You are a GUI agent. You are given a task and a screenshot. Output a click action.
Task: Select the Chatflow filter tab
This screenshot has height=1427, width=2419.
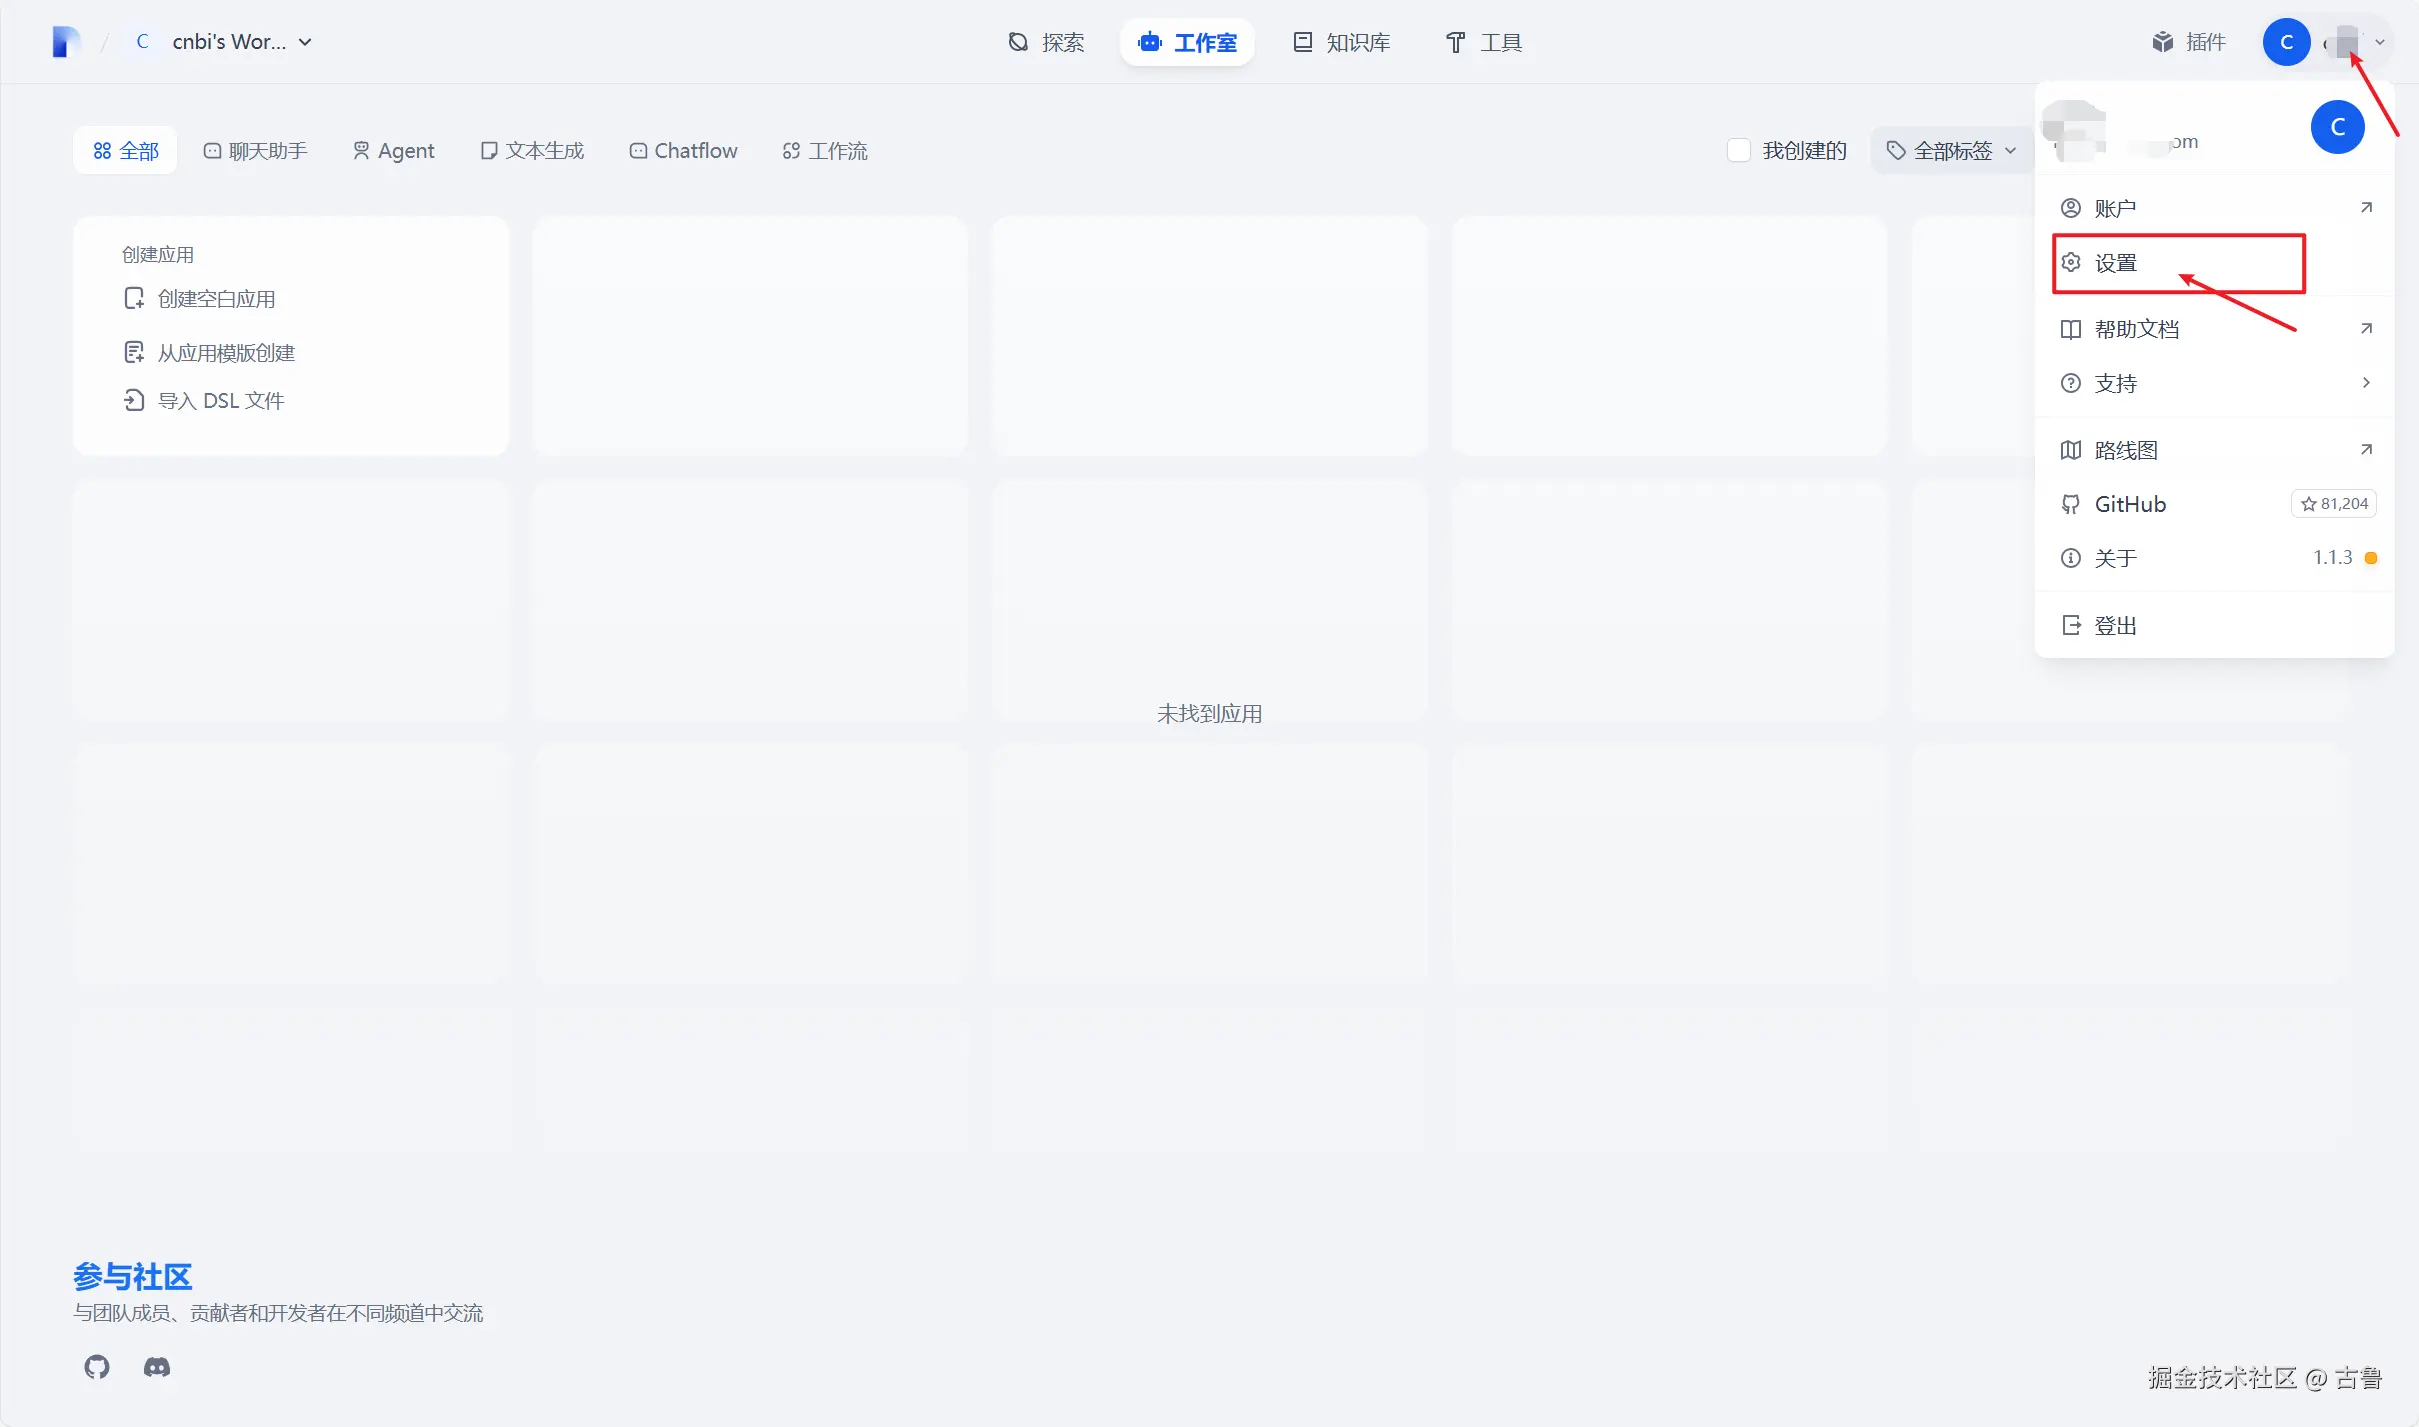[684, 150]
